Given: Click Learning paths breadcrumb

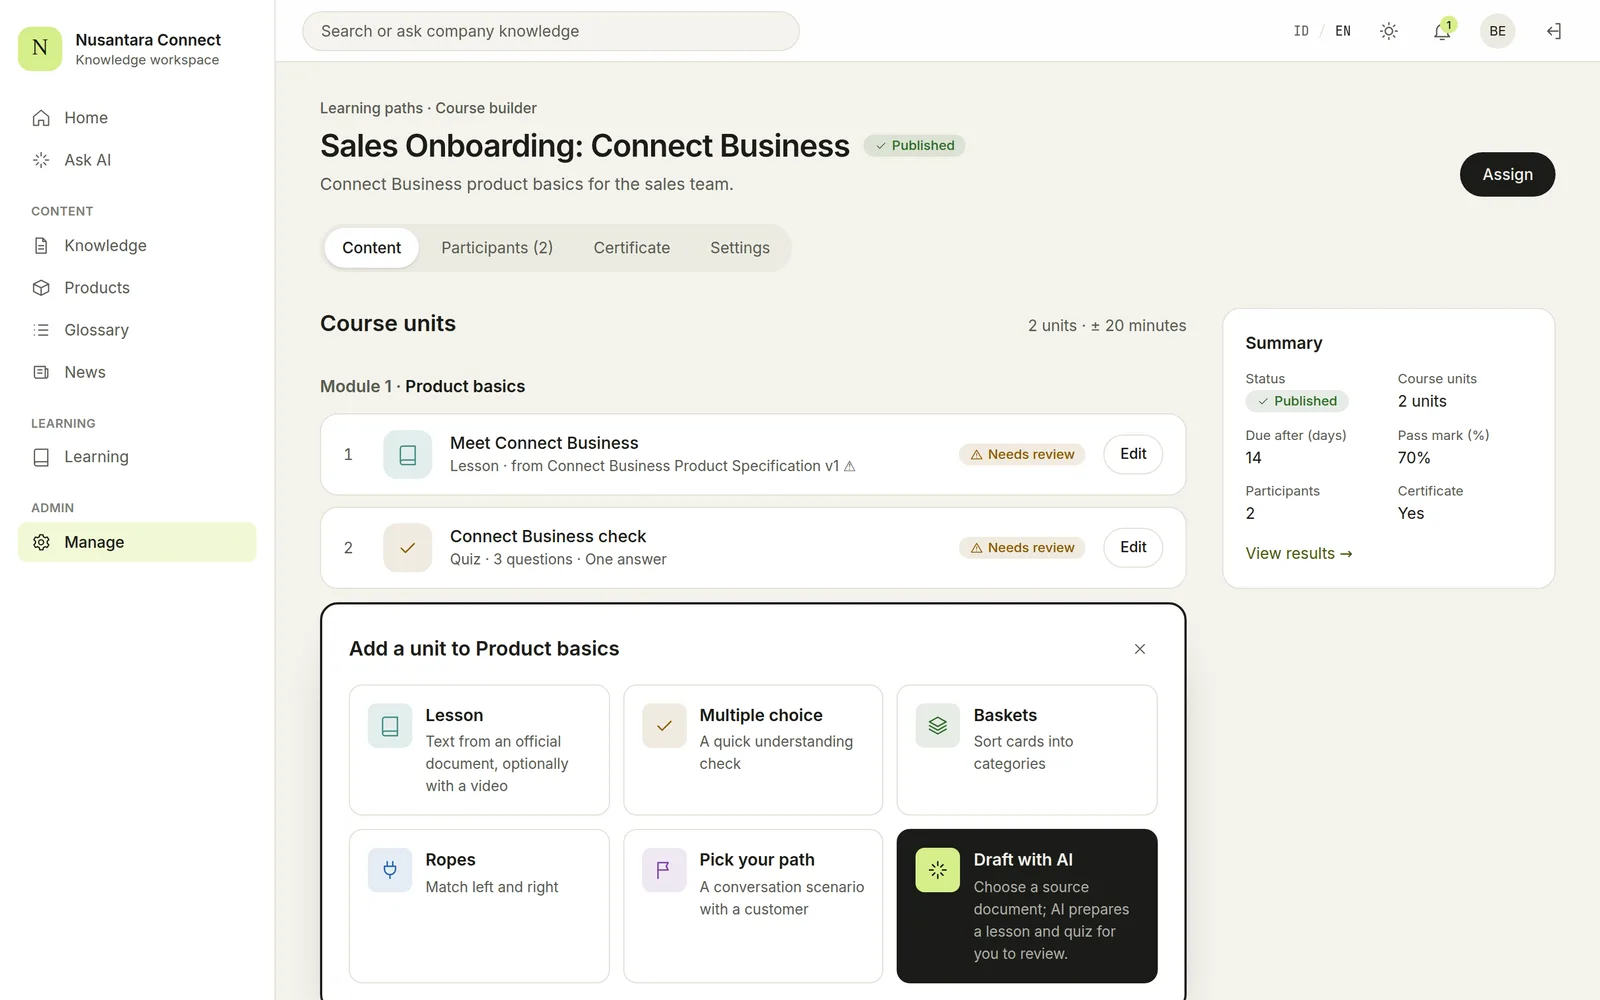Looking at the screenshot, I should (371, 108).
